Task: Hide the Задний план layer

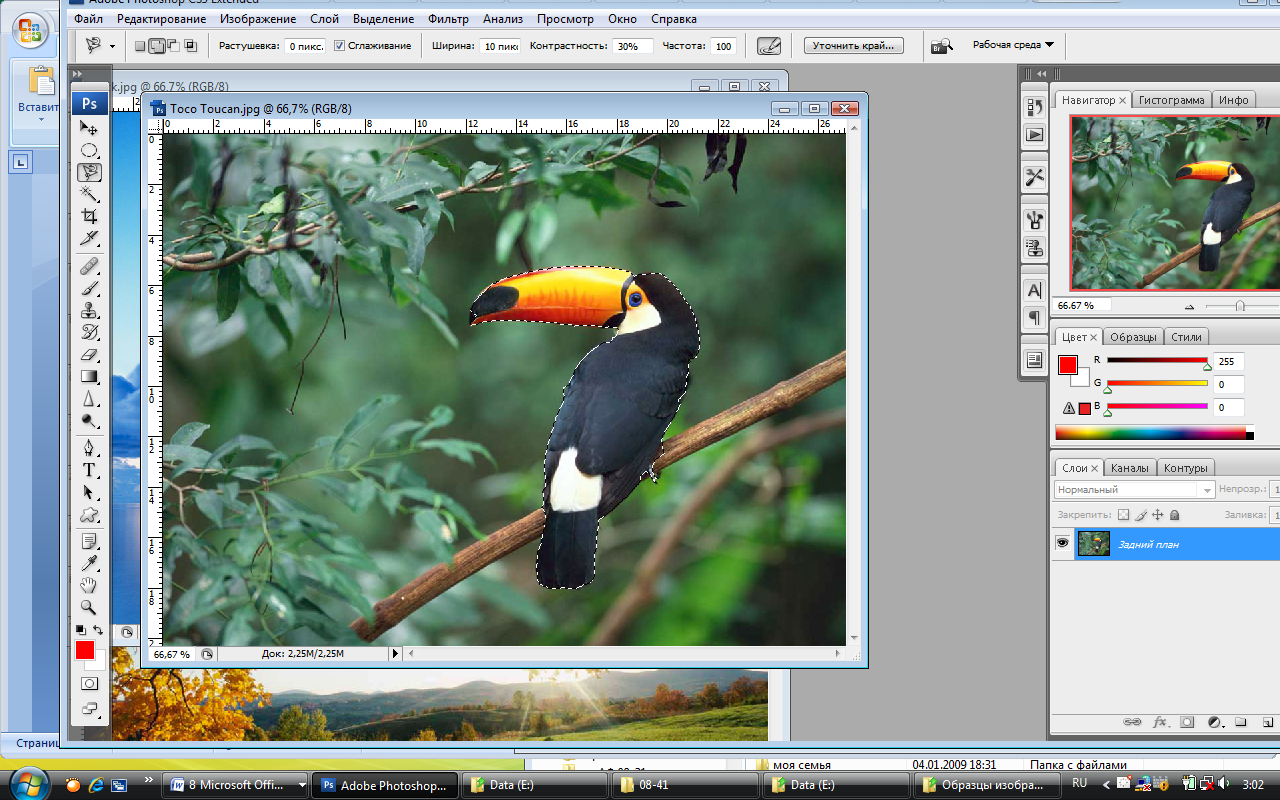Action: coord(1062,543)
